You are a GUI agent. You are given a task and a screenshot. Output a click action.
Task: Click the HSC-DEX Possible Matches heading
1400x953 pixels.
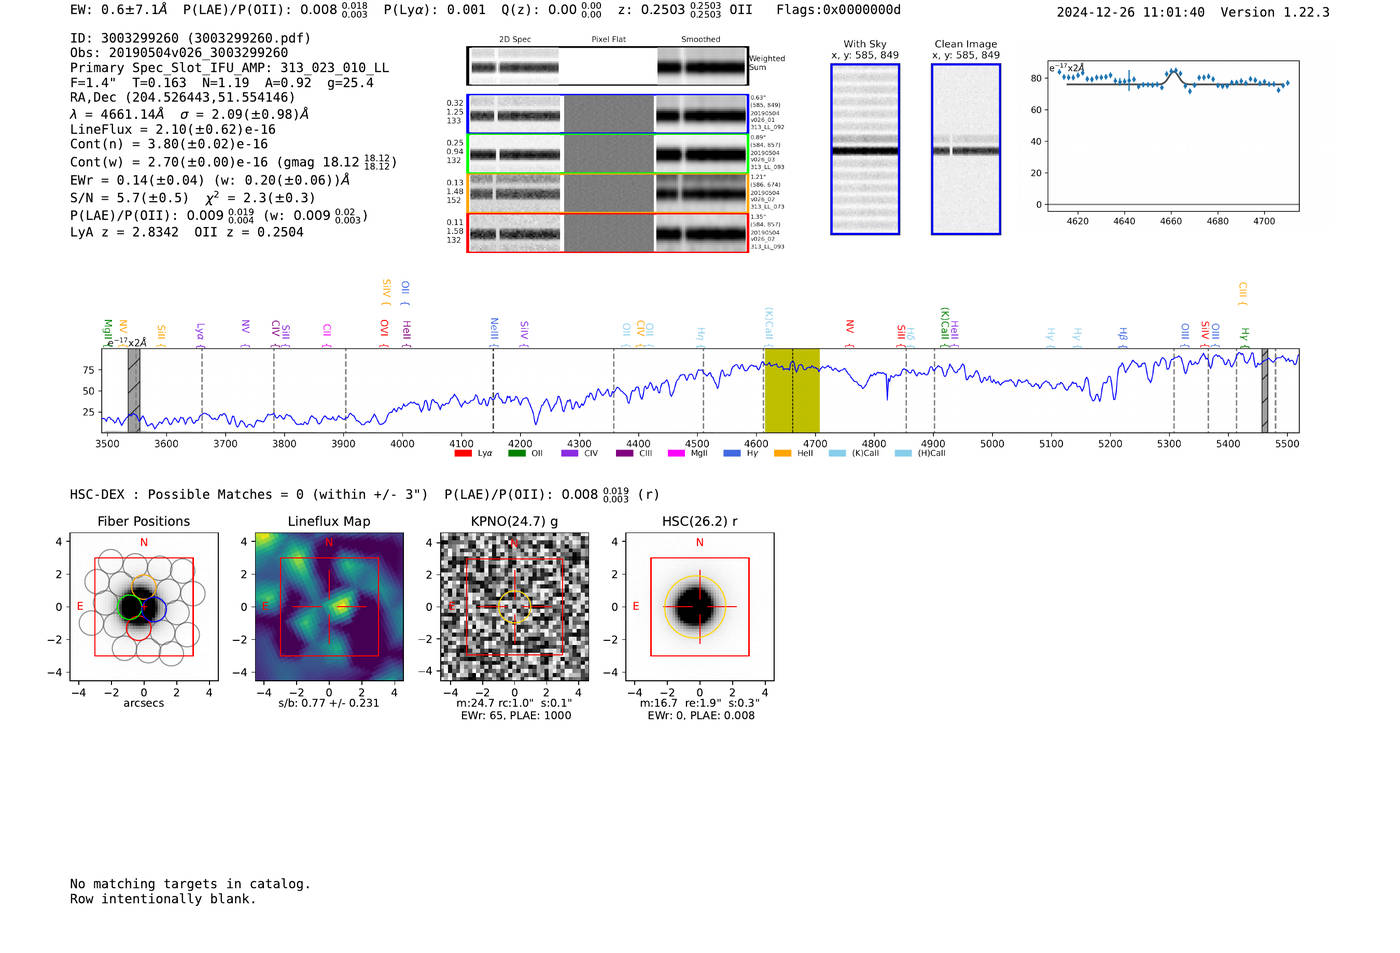point(249,494)
